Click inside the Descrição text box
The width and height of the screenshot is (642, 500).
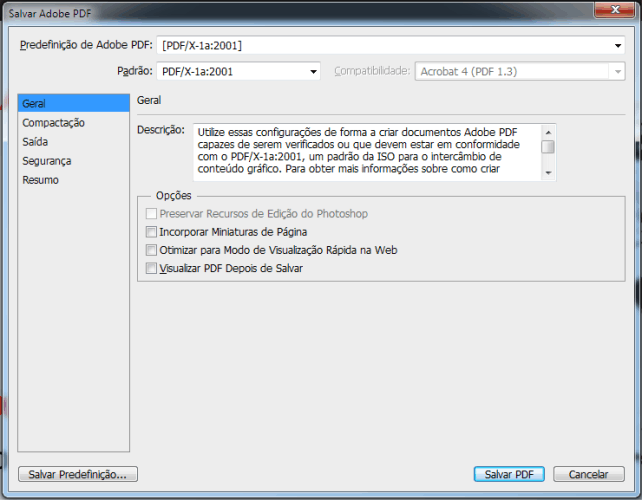(367, 152)
